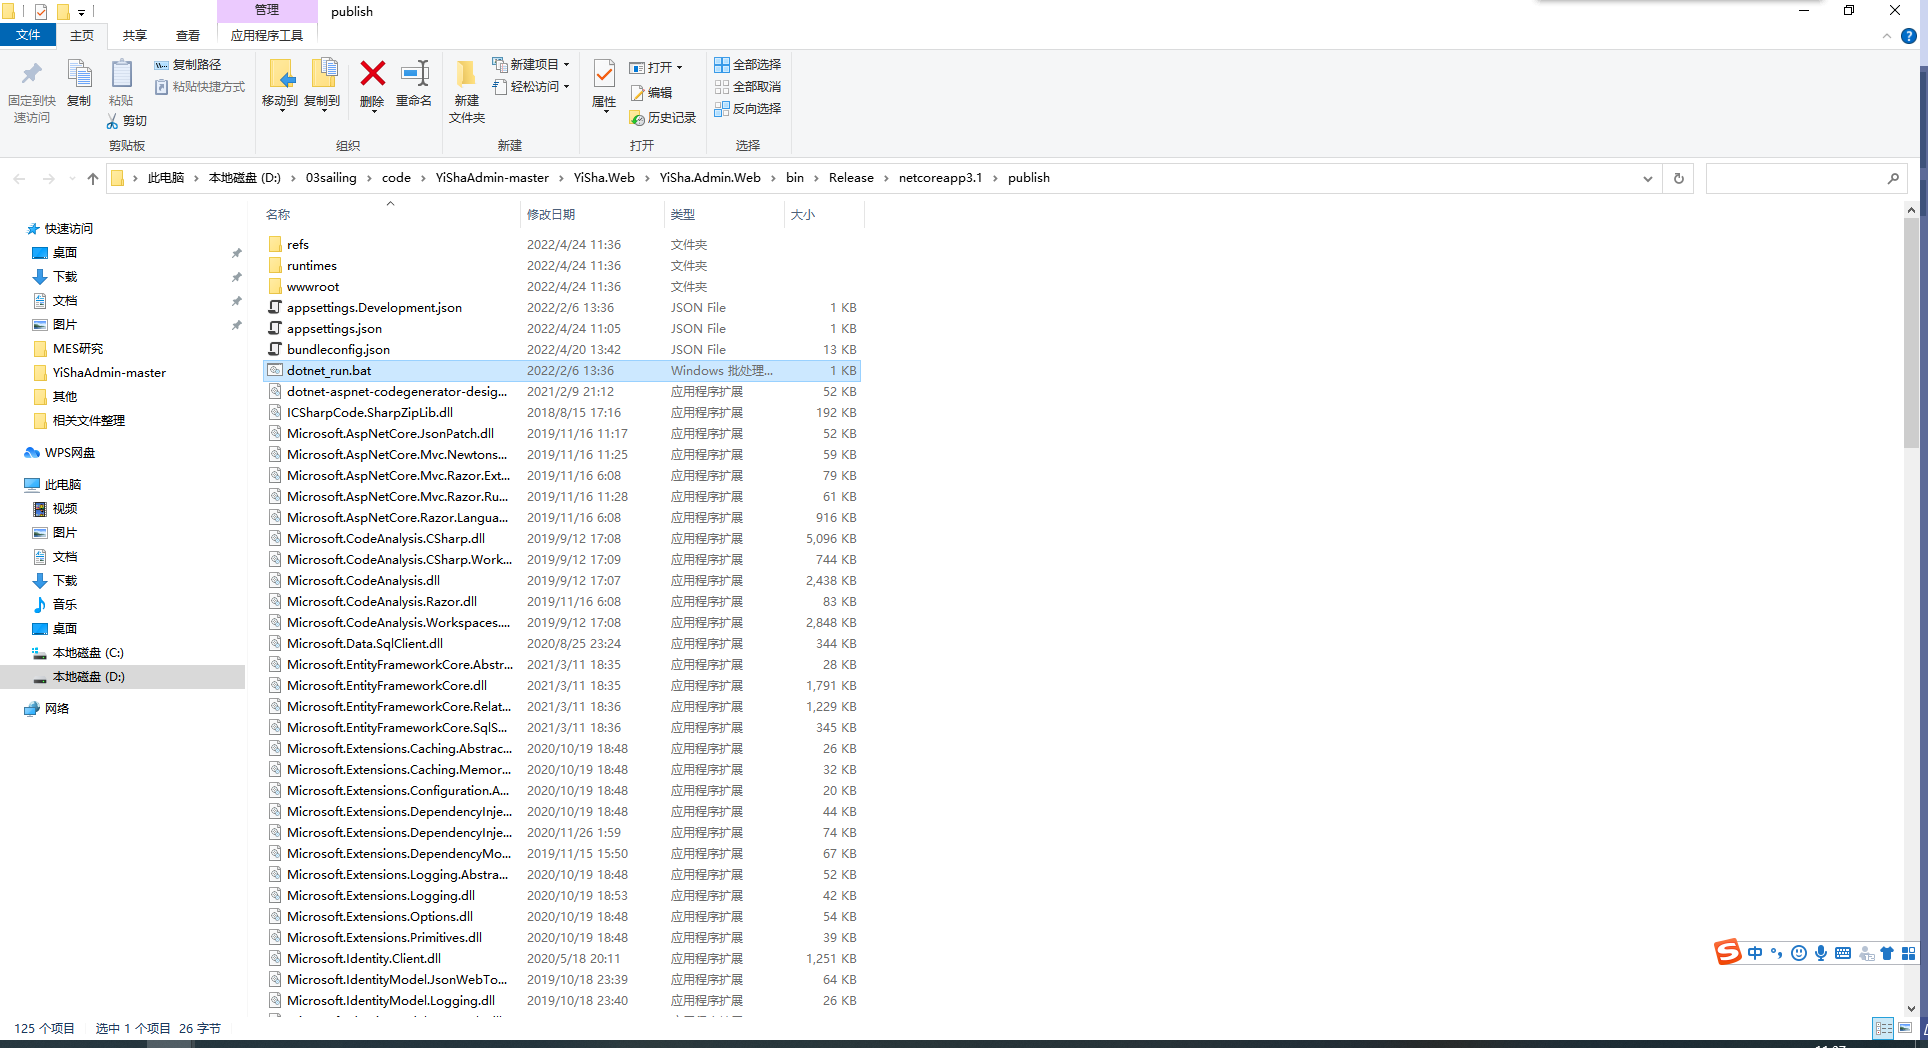
Task: Click Invert Selection icon
Action: 722,109
